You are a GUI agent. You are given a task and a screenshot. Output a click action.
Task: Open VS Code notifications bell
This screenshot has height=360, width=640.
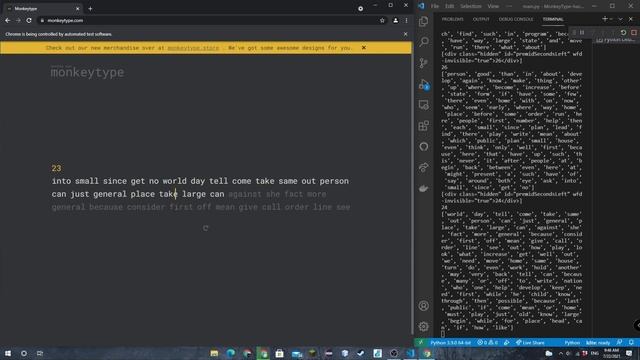(x=631, y=343)
